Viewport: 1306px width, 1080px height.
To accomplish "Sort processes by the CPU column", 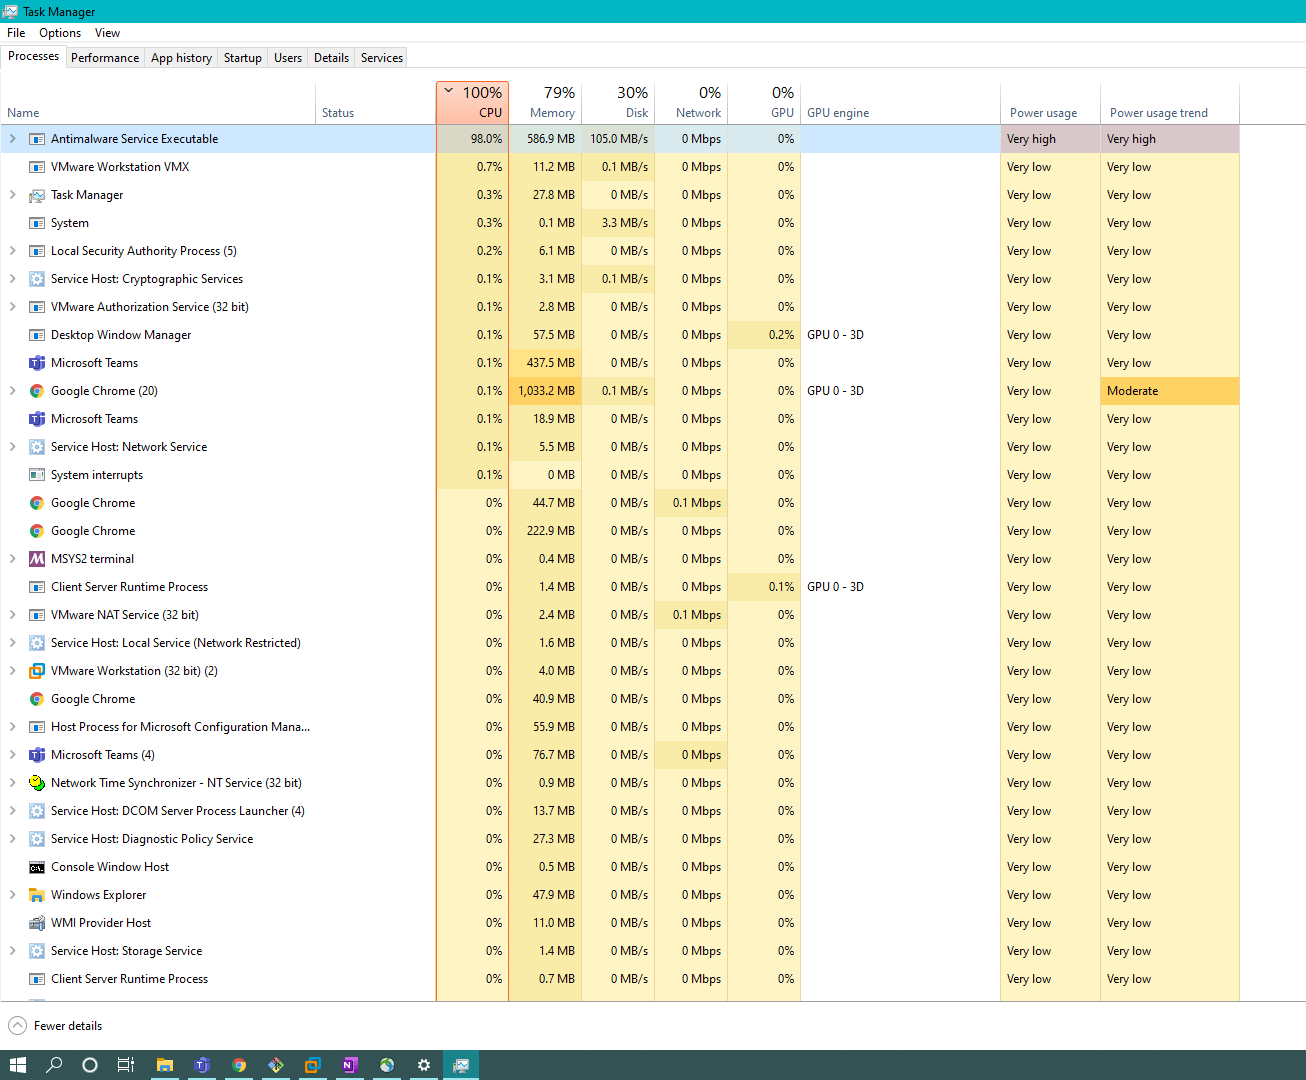I will pyautogui.click(x=472, y=101).
